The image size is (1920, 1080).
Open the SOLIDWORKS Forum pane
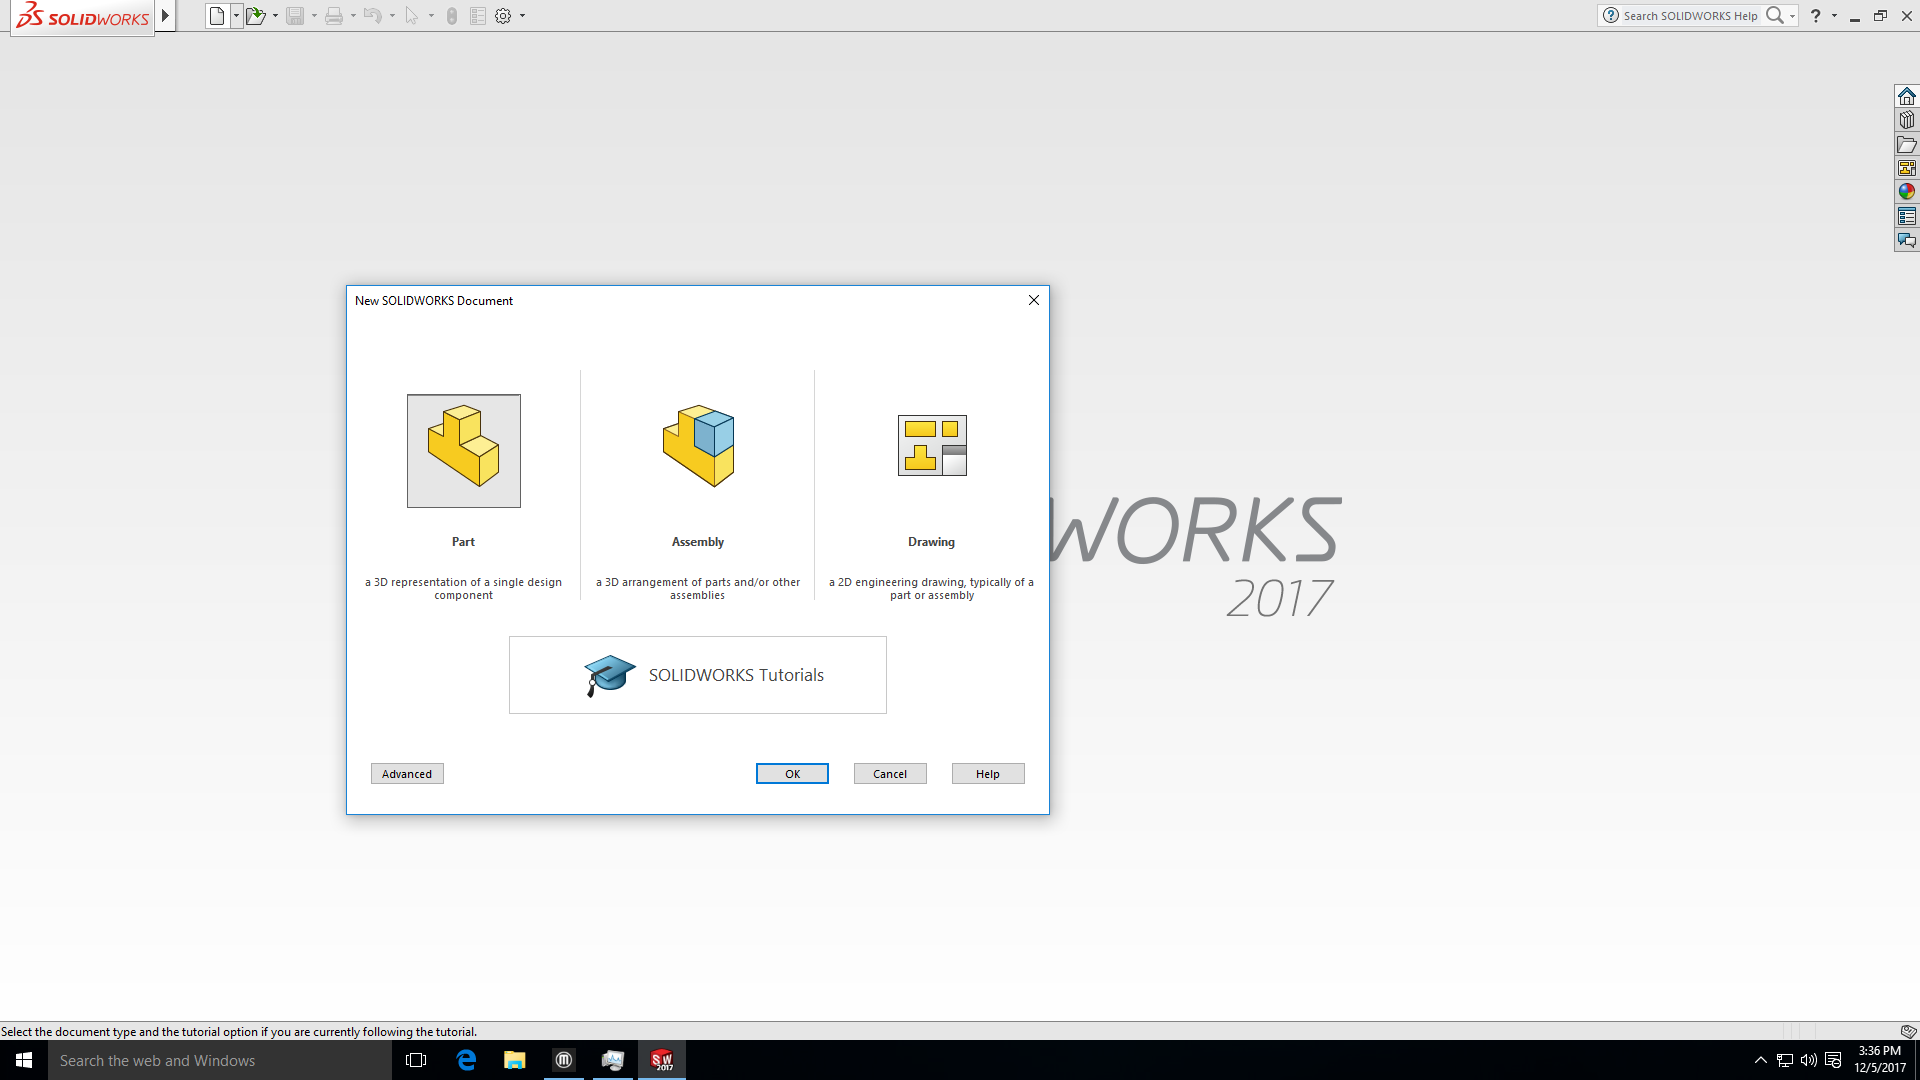click(x=1907, y=240)
